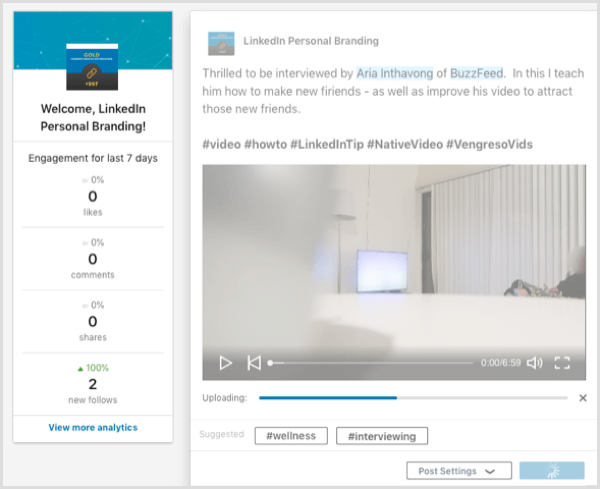This screenshot has width=600, height=489.
Task: Click the comments engagement count
Action: click(93, 259)
